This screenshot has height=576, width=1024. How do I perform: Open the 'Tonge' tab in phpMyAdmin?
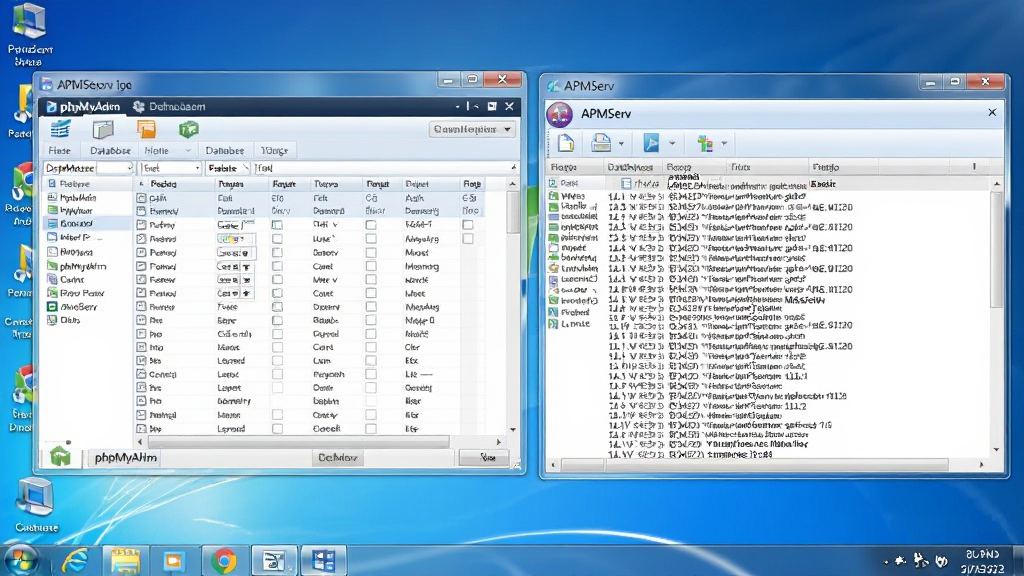coord(274,151)
